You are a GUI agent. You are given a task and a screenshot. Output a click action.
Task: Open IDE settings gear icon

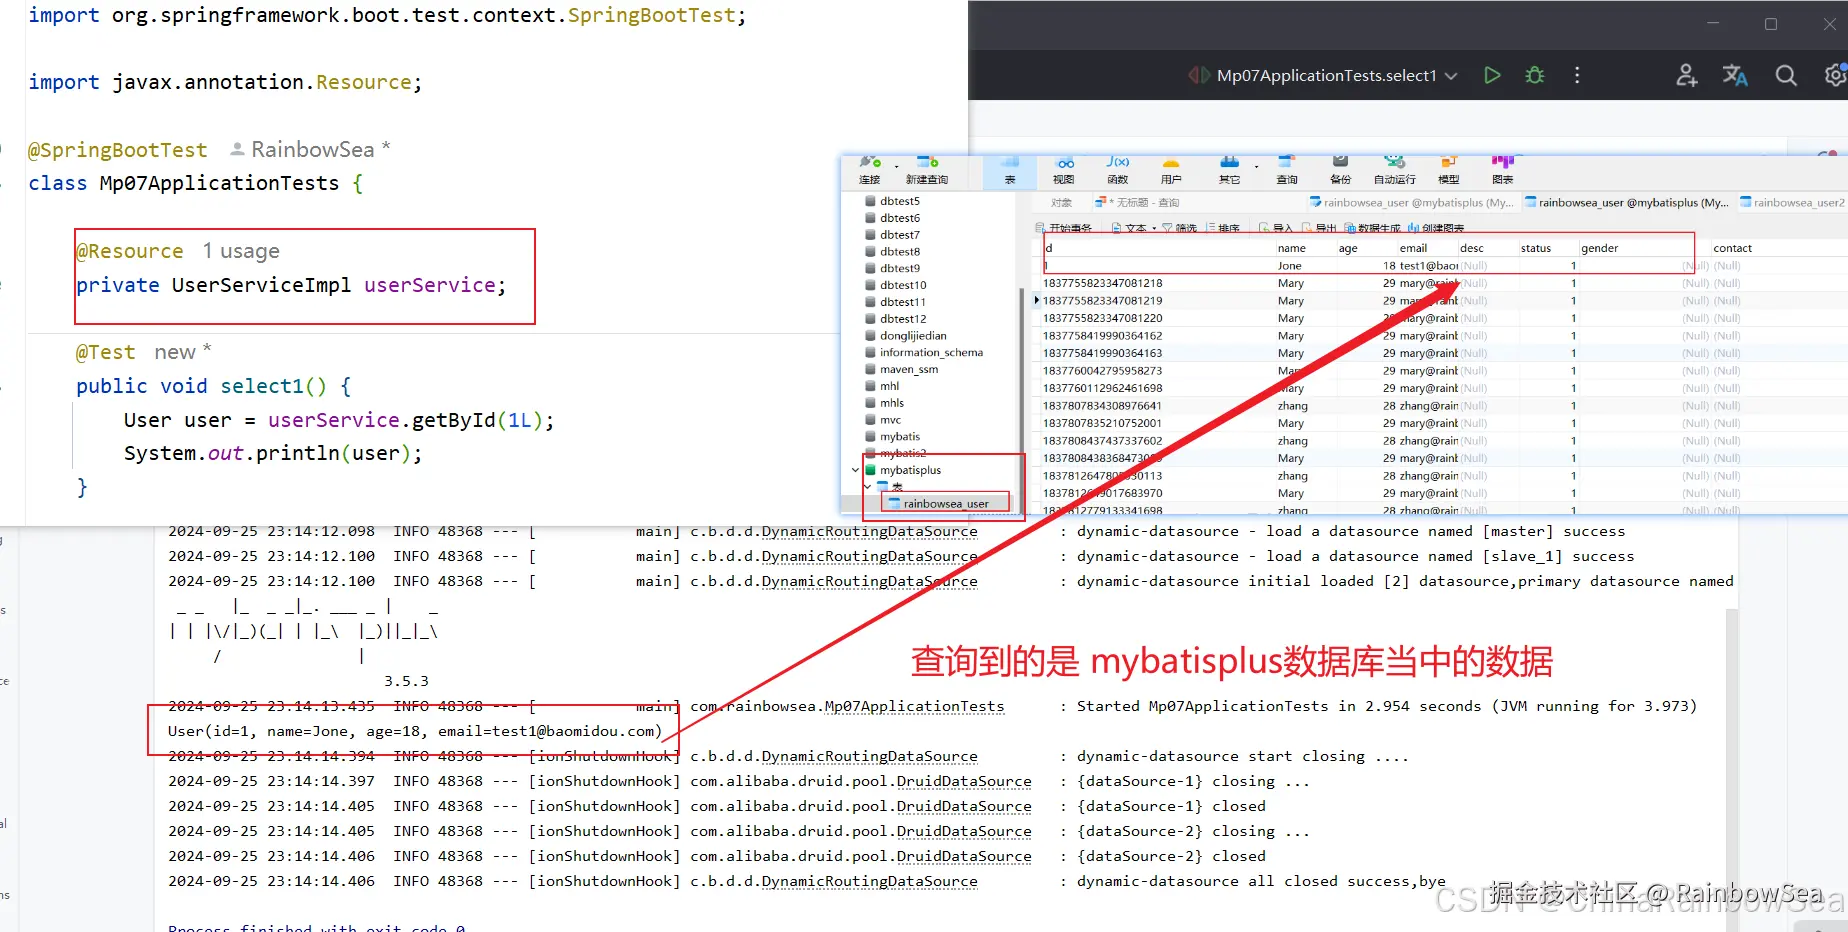tap(1835, 75)
